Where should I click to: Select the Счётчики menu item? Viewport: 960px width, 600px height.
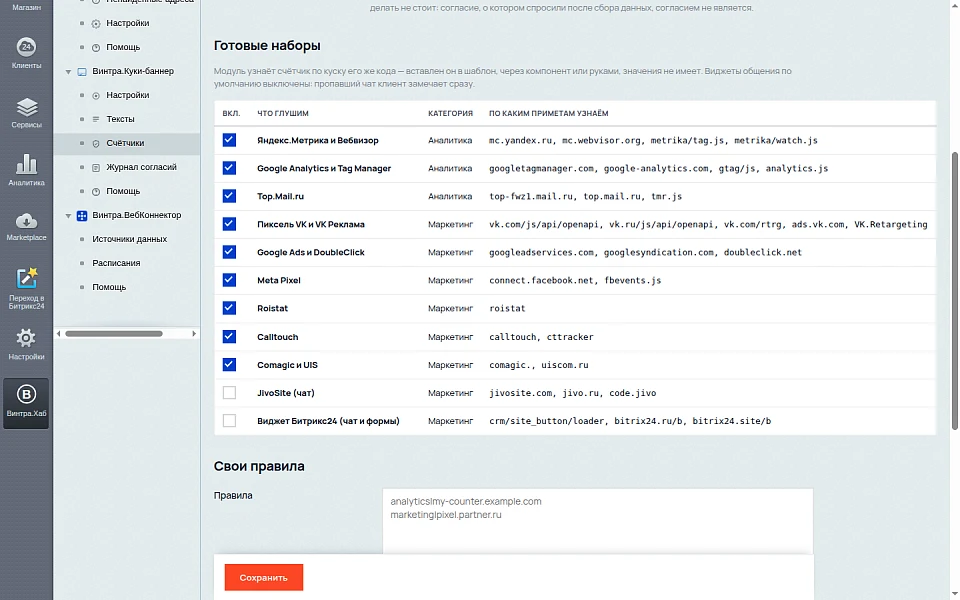tap(125, 143)
